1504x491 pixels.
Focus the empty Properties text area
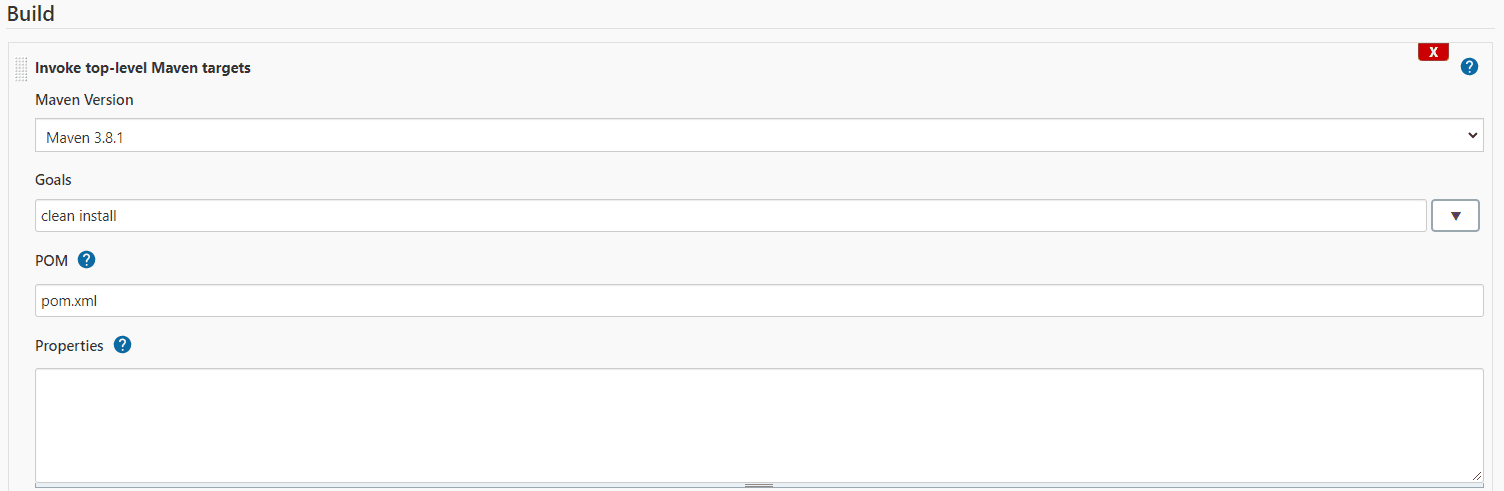pyautogui.click(x=759, y=425)
